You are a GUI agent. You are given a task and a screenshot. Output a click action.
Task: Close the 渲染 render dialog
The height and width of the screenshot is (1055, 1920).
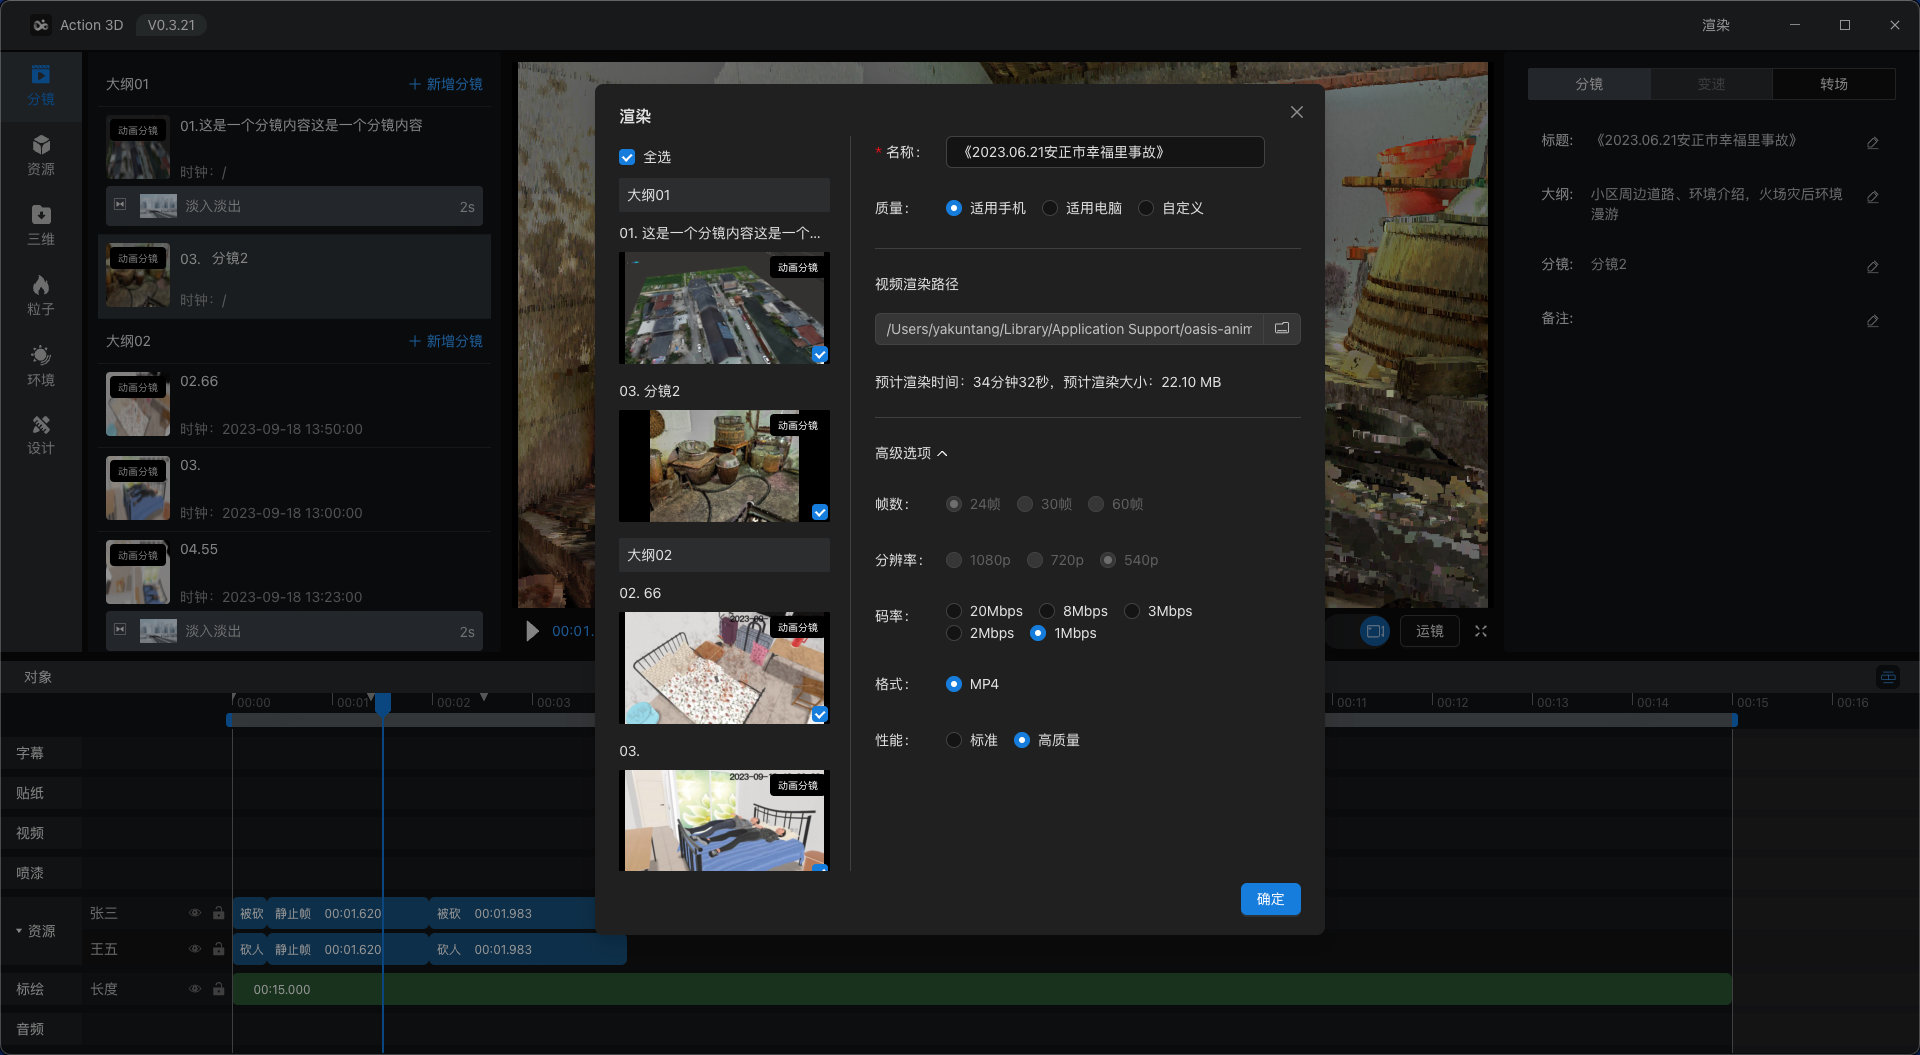[x=1296, y=112]
